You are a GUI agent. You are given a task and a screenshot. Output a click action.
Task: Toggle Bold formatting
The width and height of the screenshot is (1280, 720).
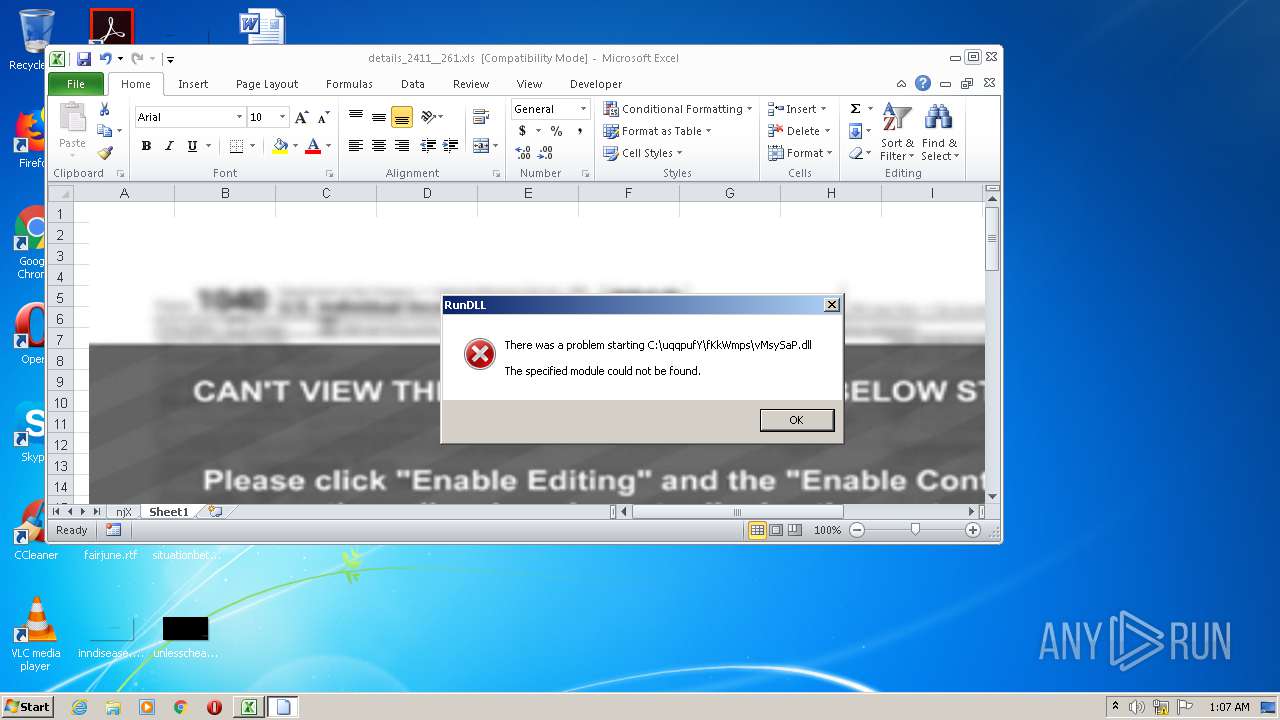[x=146, y=146]
